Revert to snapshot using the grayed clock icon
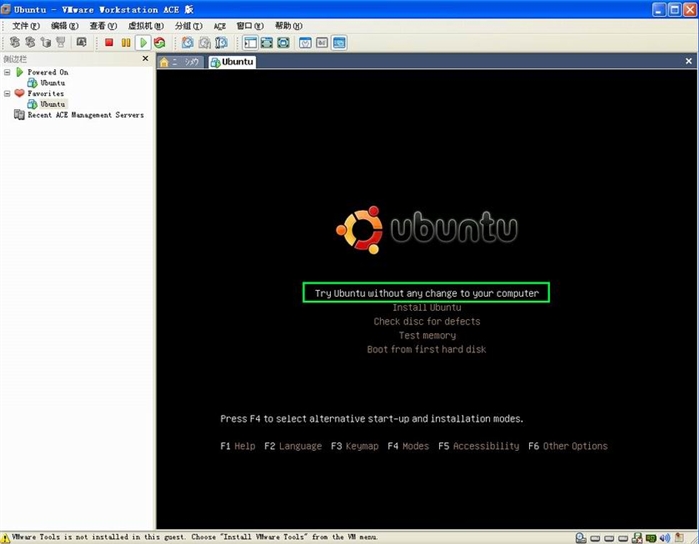This screenshot has height=544, width=699. [205, 42]
